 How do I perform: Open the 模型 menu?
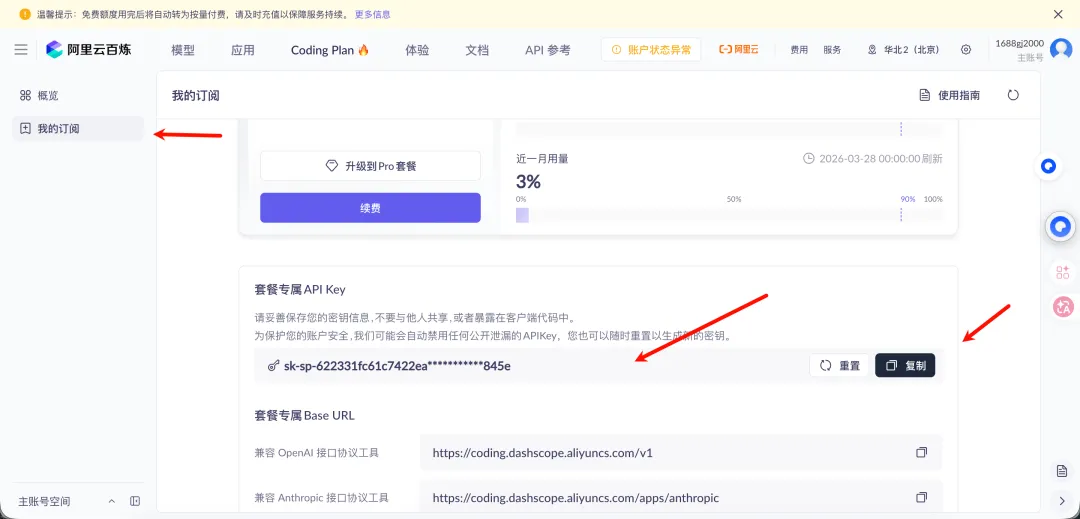pyautogui.click(x=183, y=50)
